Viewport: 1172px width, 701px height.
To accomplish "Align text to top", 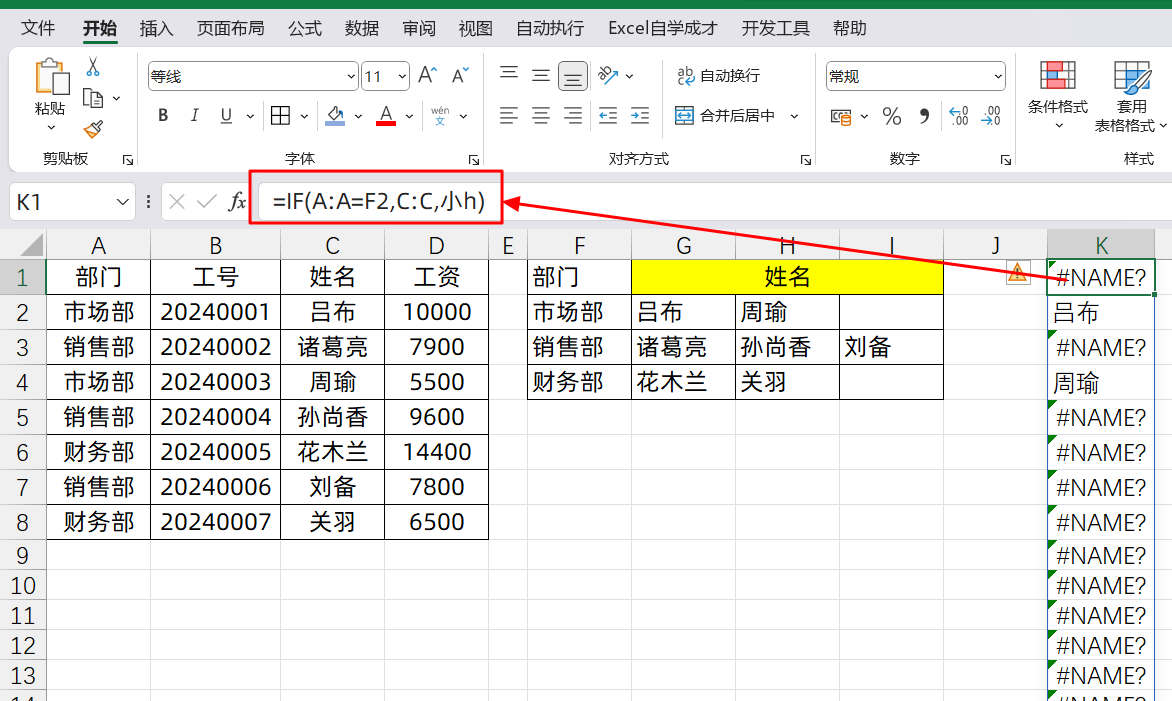I will click(509, 75).
